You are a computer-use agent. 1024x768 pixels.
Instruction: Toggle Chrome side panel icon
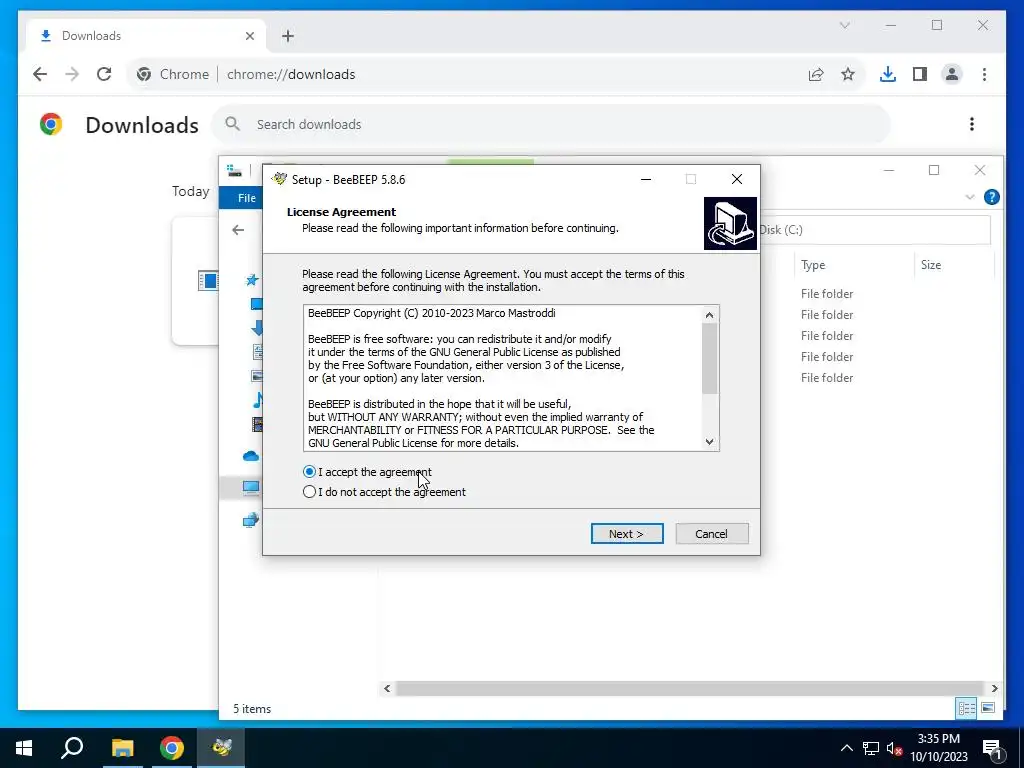pyautogui.click(x=920, y=74)
